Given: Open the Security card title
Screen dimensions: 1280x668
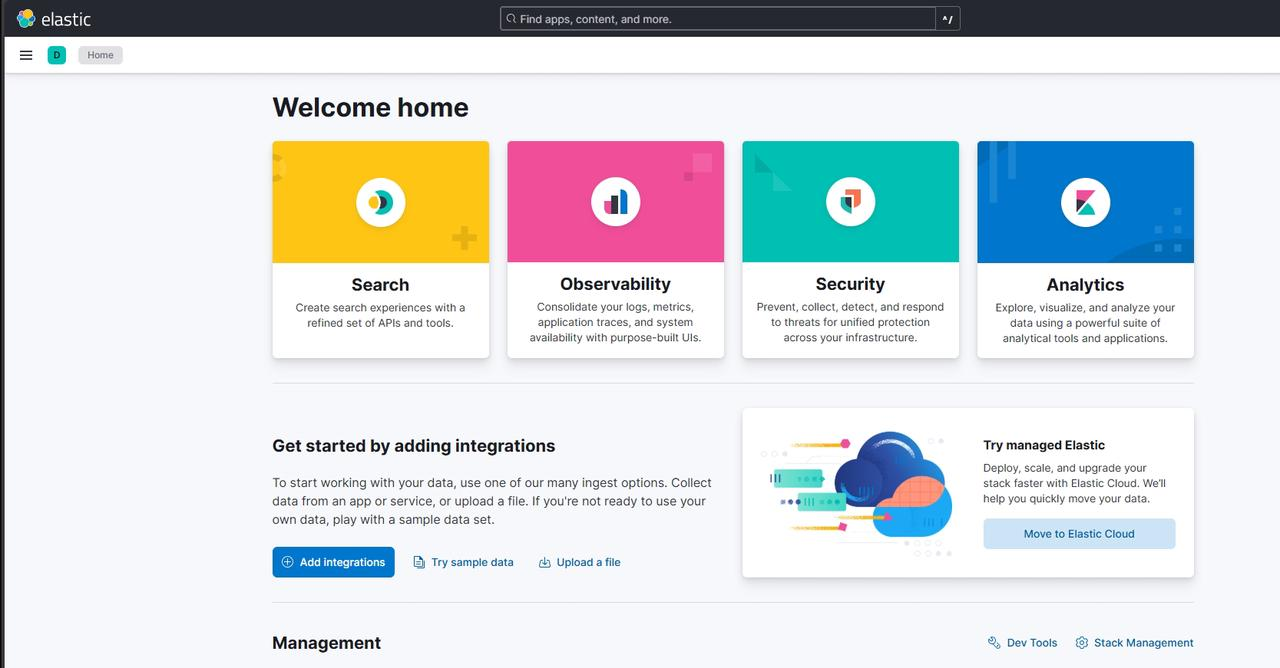Looking at the screenshot, I should (850, 284).
